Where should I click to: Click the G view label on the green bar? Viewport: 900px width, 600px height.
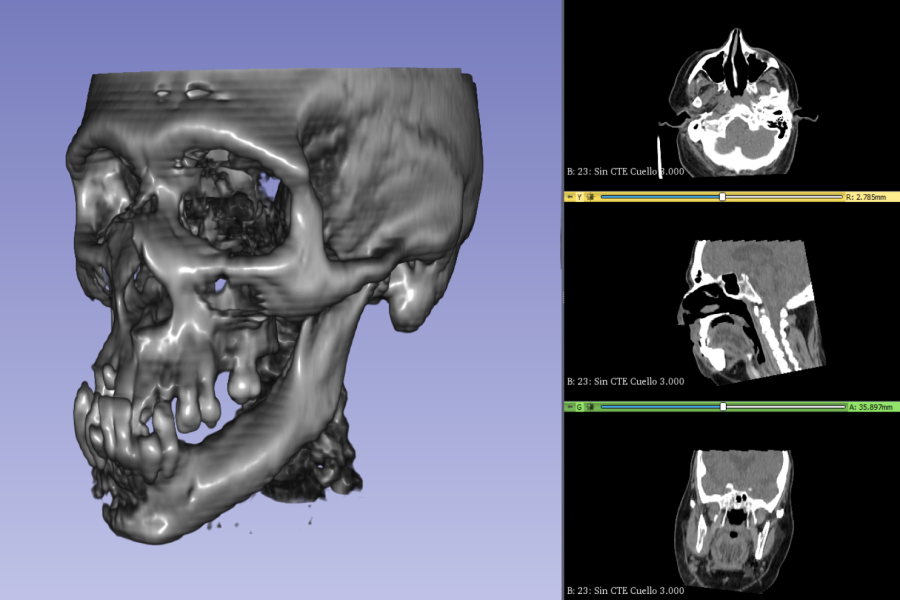pos(579,407)
